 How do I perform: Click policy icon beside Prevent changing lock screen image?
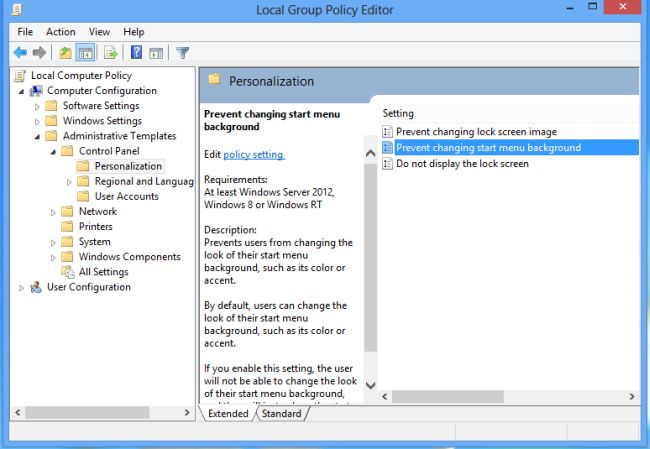[x=387, y=132]
